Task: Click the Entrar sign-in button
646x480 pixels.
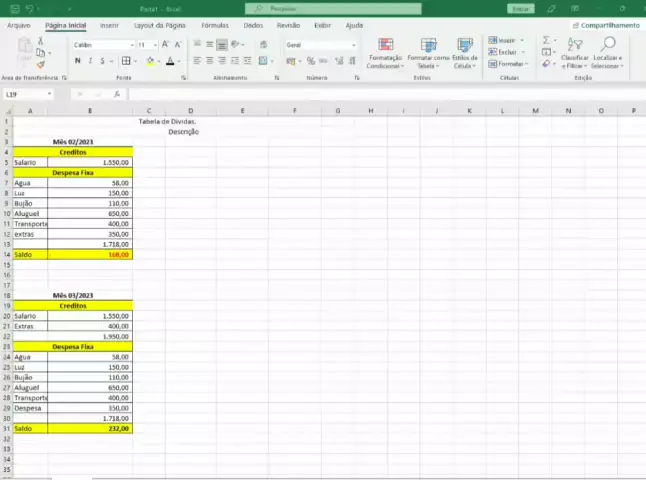Action: (520, 8)
